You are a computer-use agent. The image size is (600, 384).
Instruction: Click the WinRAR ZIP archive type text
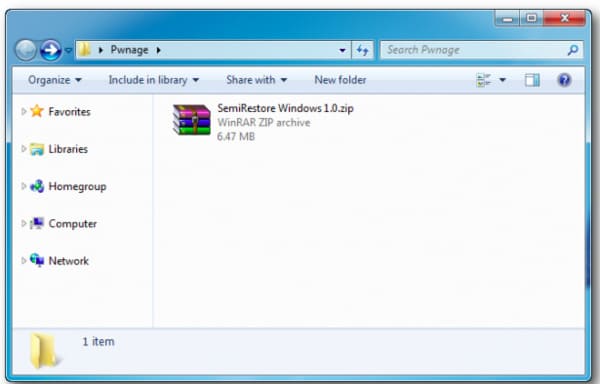[264, 122]
